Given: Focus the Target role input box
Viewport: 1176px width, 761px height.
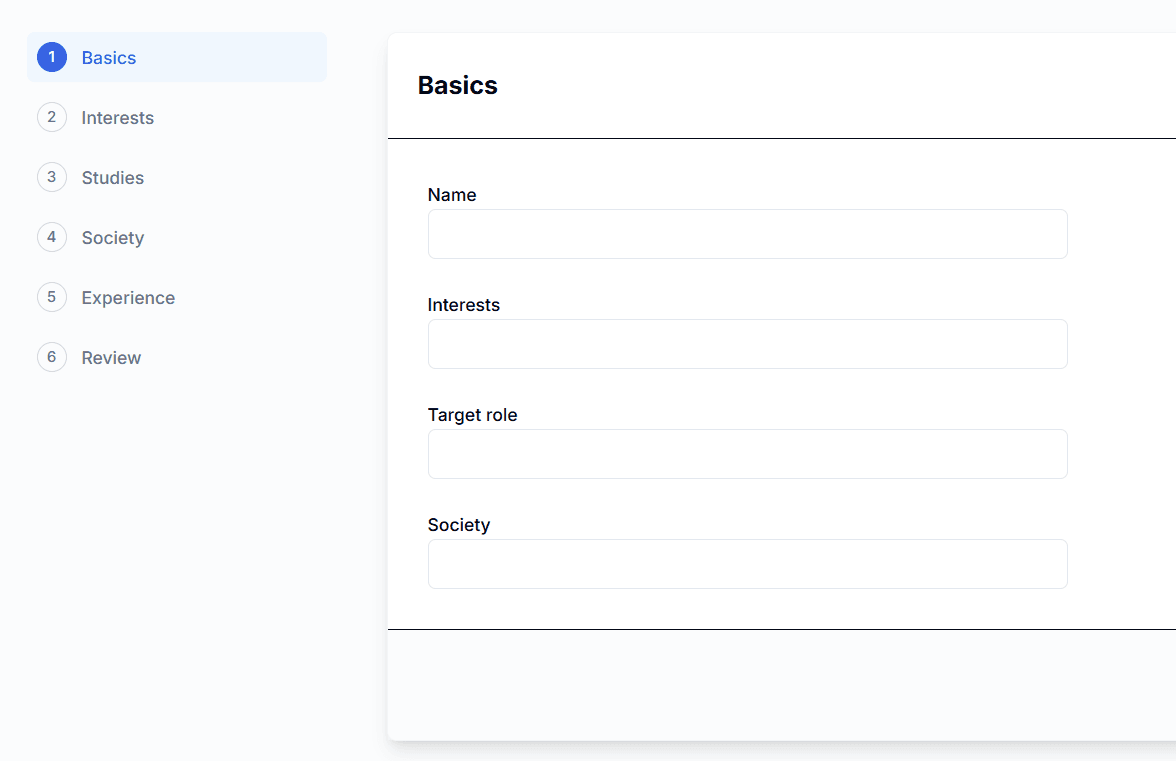Looking at the screenshot, I should [747, 454].
